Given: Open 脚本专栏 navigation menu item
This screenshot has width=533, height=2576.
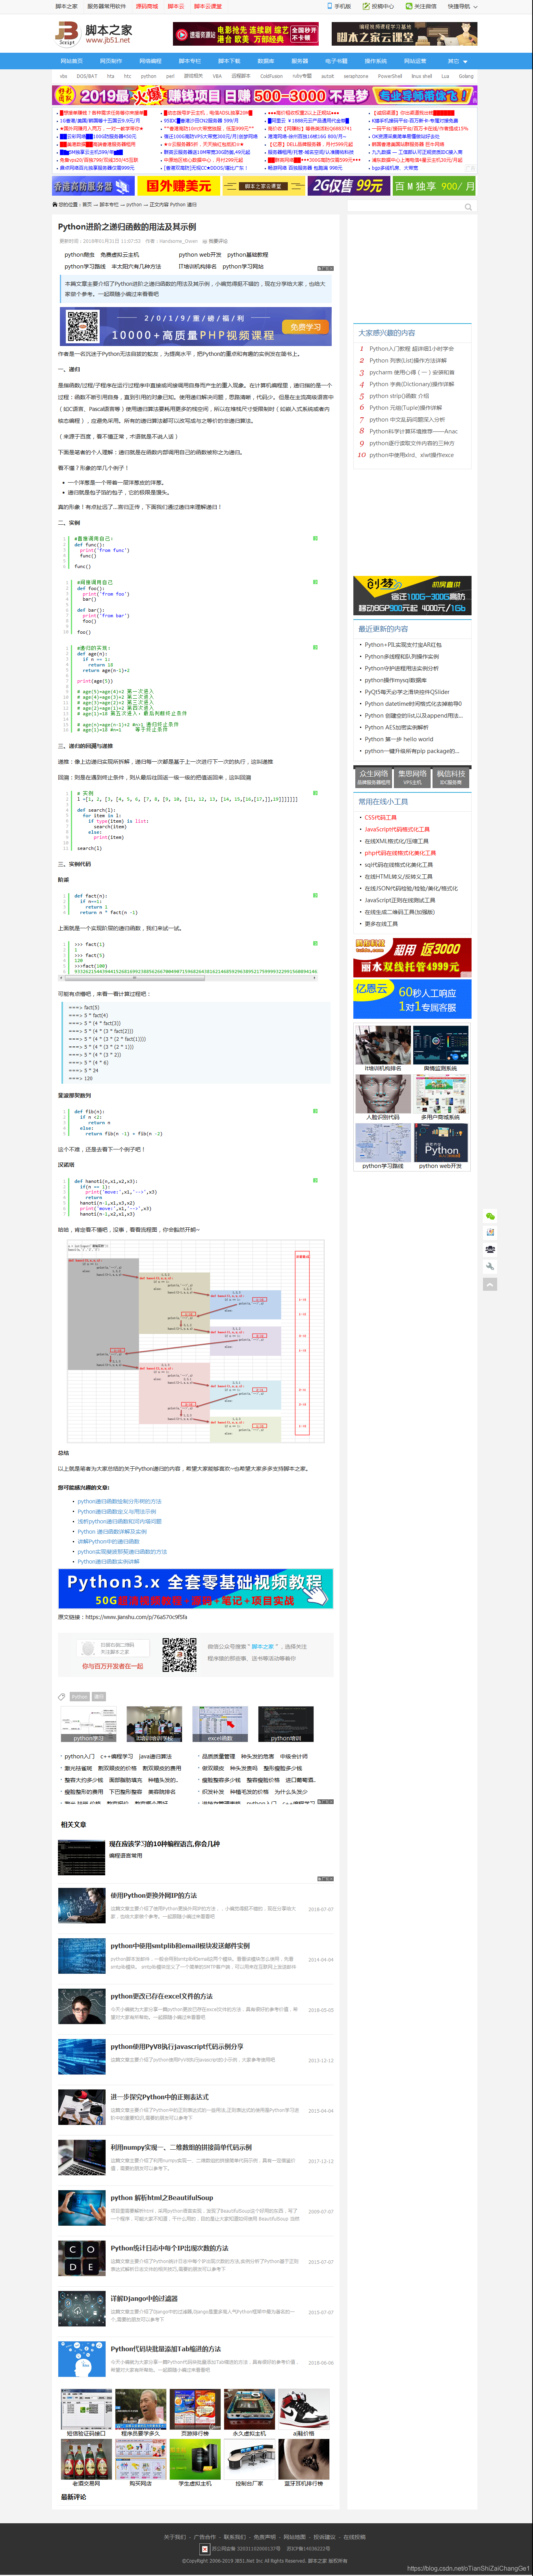Looking at the screenshot, I should tap(189, 61).
